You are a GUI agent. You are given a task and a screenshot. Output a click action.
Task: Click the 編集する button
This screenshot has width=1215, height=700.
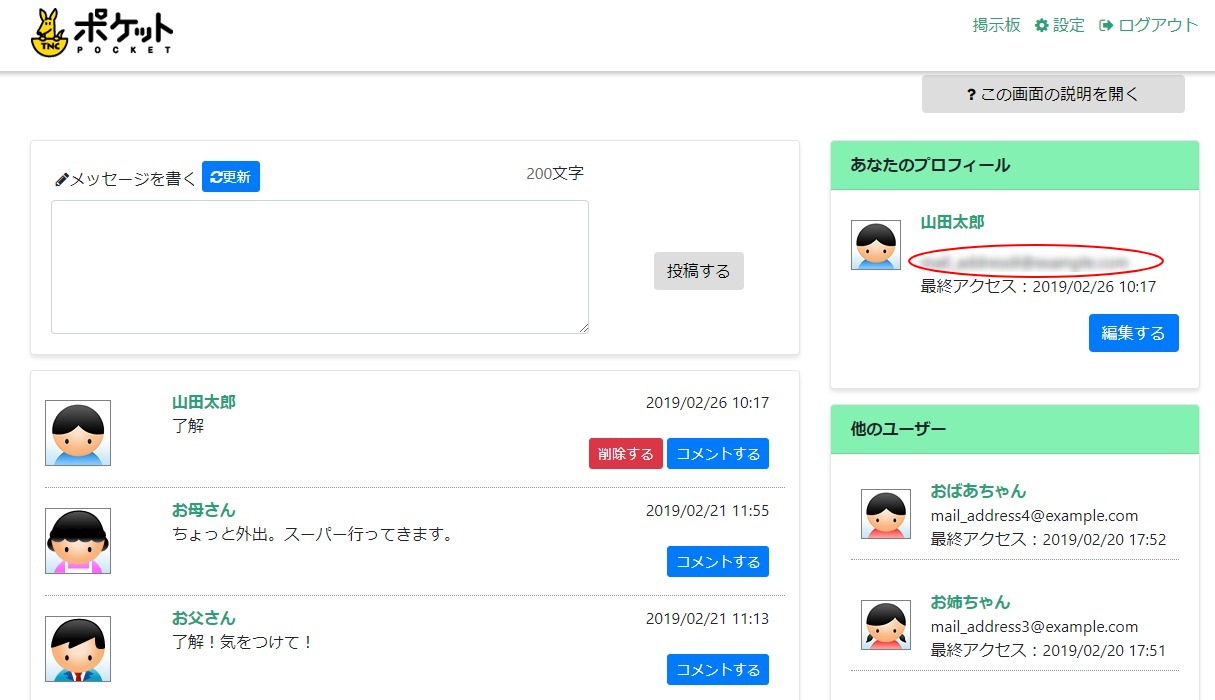[x=1134, y=333]
